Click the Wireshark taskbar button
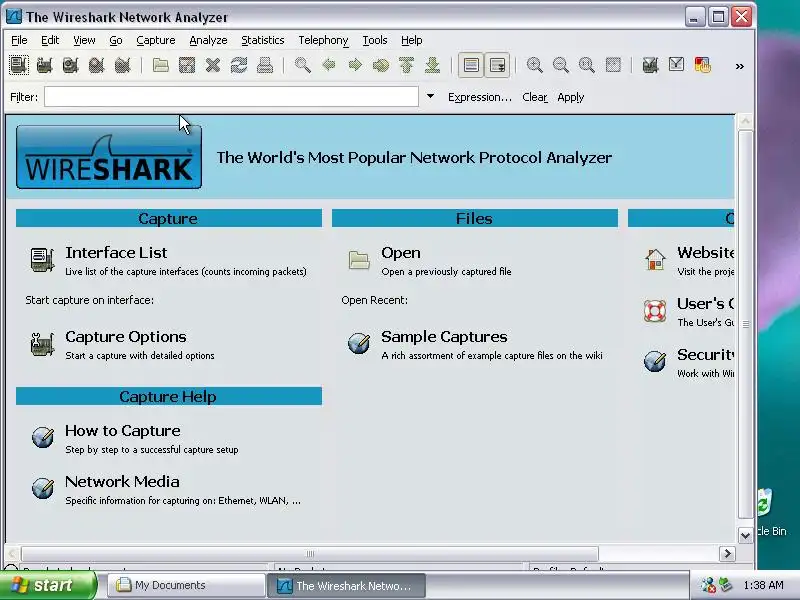This screenshot has height=600, width=800. 347,585
